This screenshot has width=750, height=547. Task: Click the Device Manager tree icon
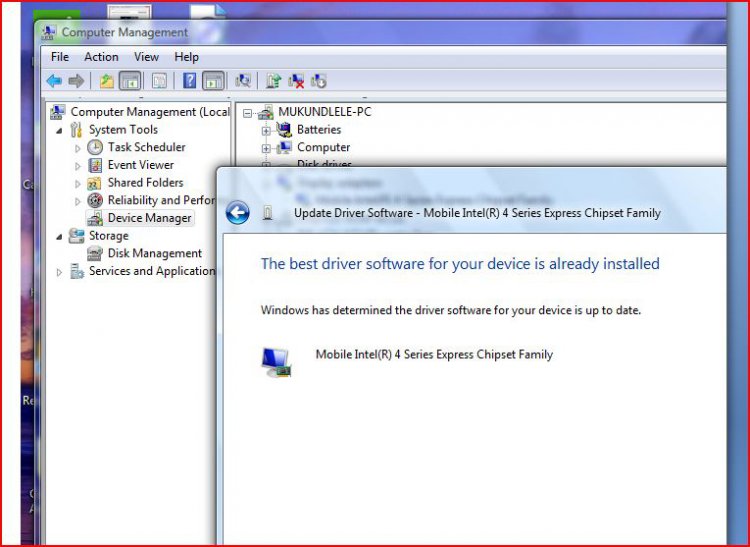pos(95,218)
